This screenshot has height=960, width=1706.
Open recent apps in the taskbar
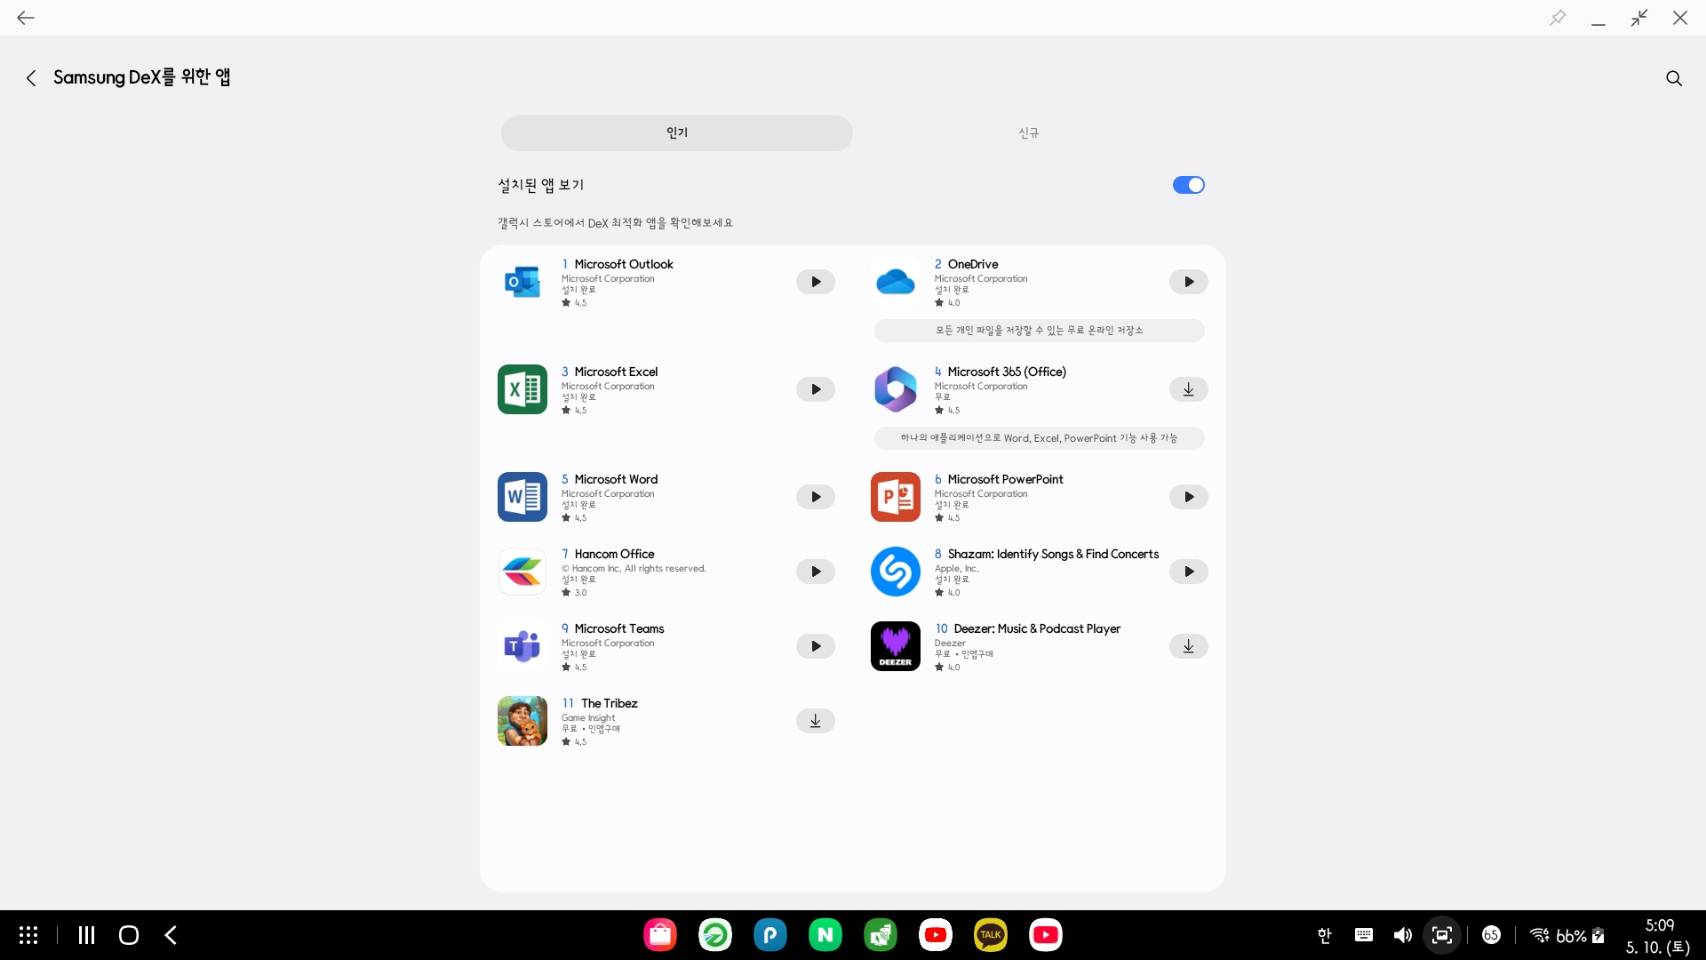click(86, 935)
